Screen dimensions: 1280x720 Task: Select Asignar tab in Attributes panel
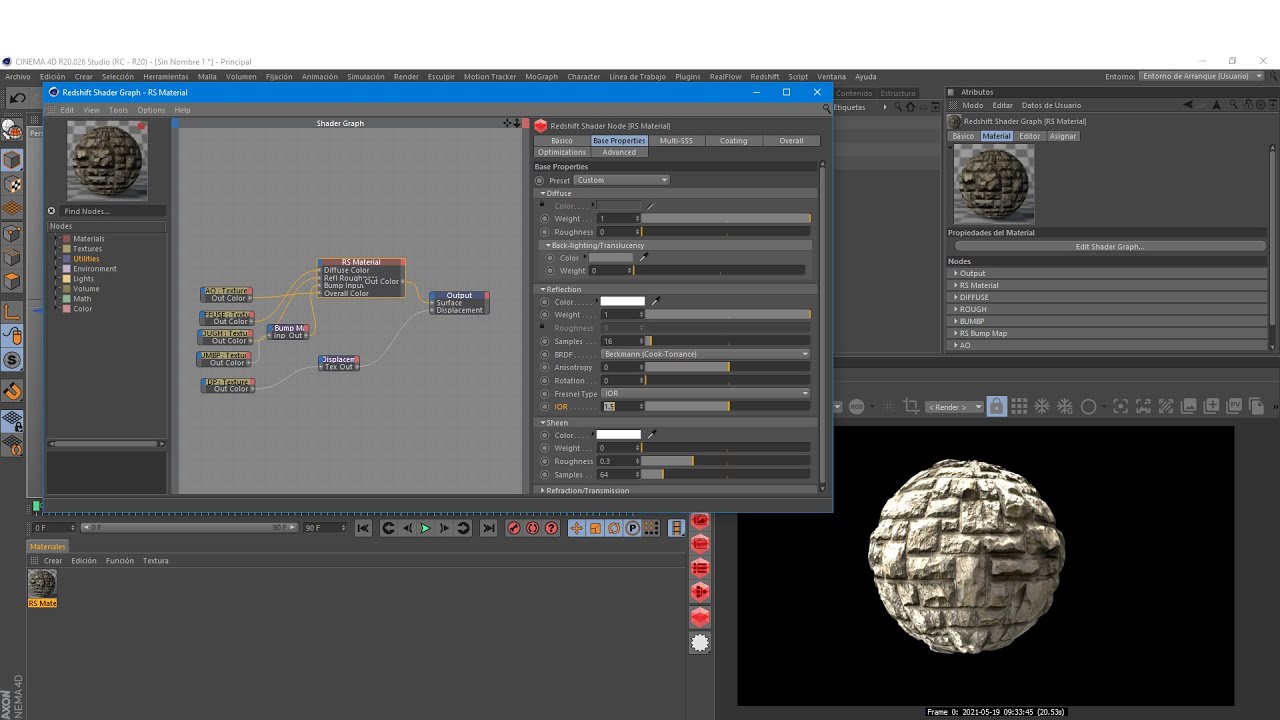coord(1063,136)
